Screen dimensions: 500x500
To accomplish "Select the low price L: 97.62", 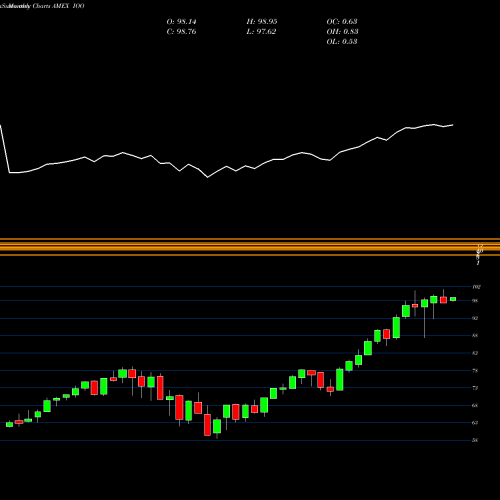I will pyautogui.click(x=261, y=32).
